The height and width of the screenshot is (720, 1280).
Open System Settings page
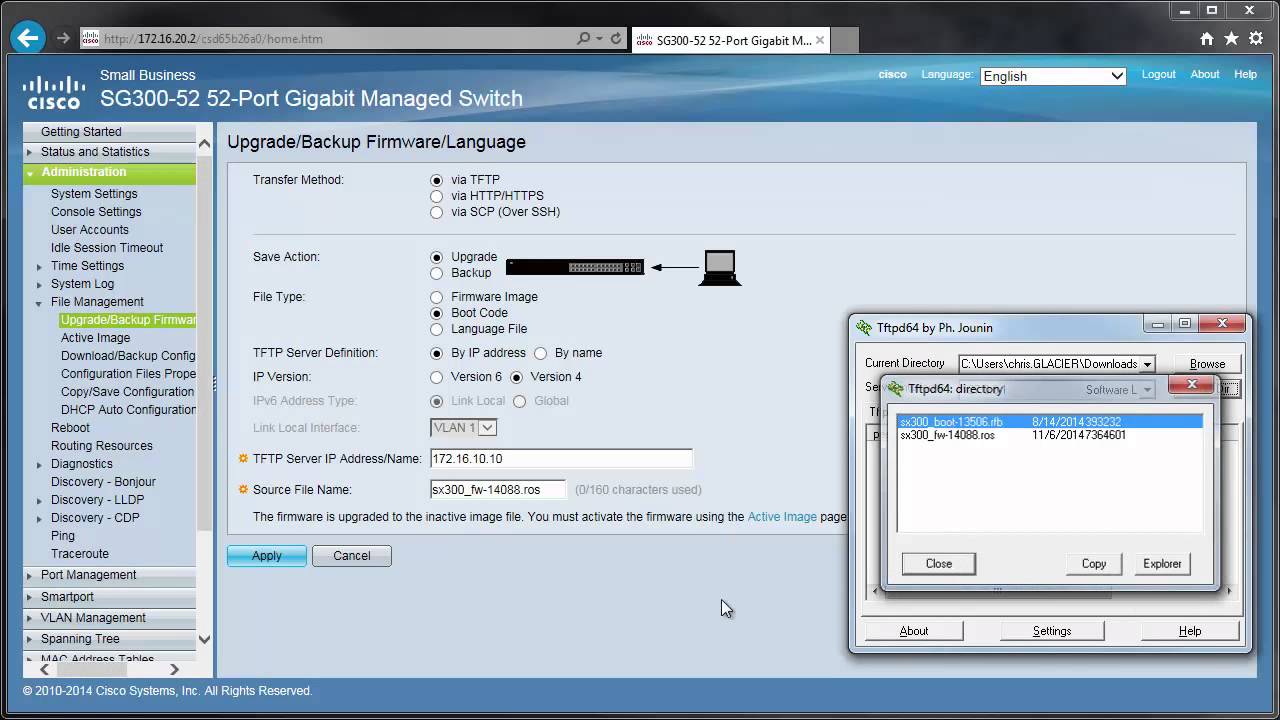[x=94, y=194]
